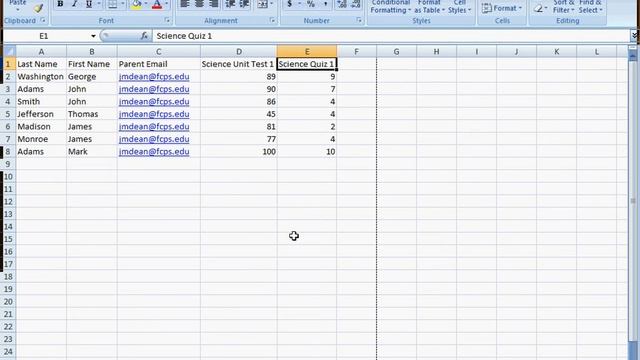Open the Cell Styles menu
The width and height of the screenshot is (640, 360).
point(460,7)
